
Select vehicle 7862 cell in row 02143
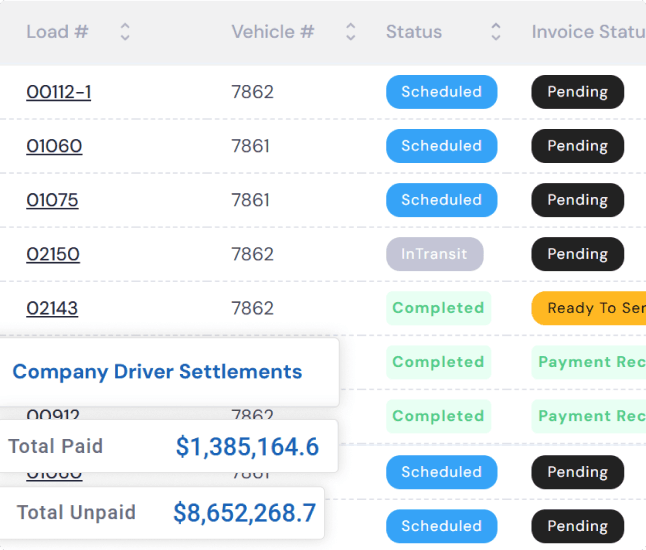[252, 308]
